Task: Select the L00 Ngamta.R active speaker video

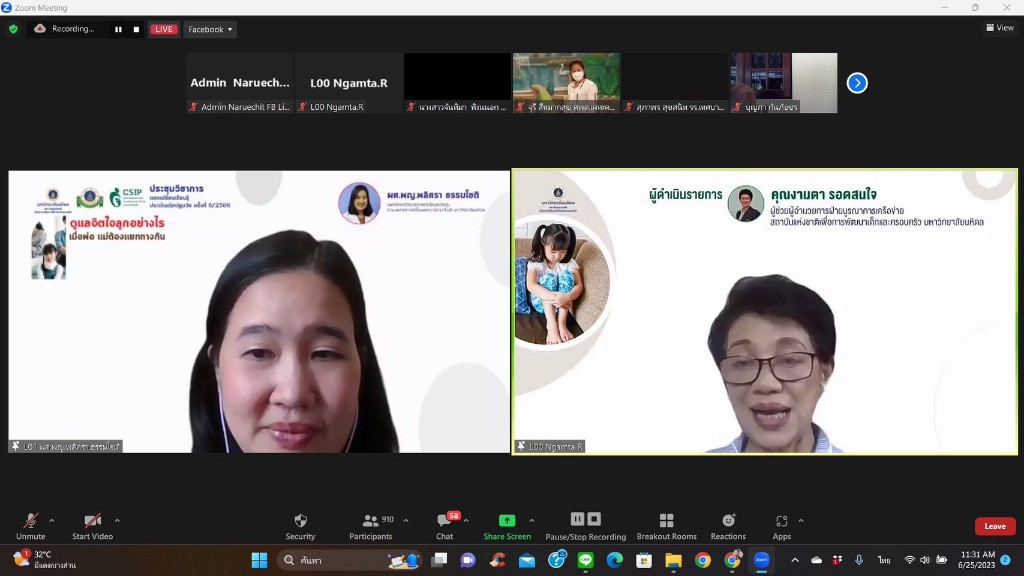Action: tap(765, 312)
